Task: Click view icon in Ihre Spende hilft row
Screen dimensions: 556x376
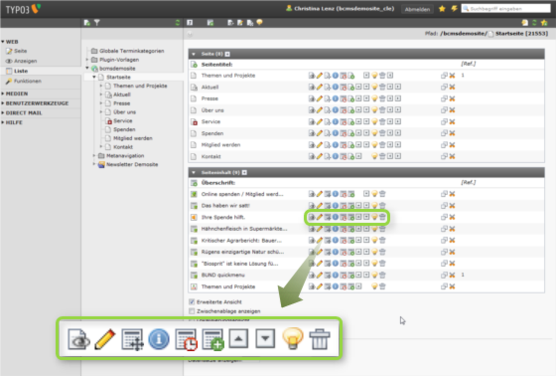Action: pyautogui.click(x=312, y=217)
